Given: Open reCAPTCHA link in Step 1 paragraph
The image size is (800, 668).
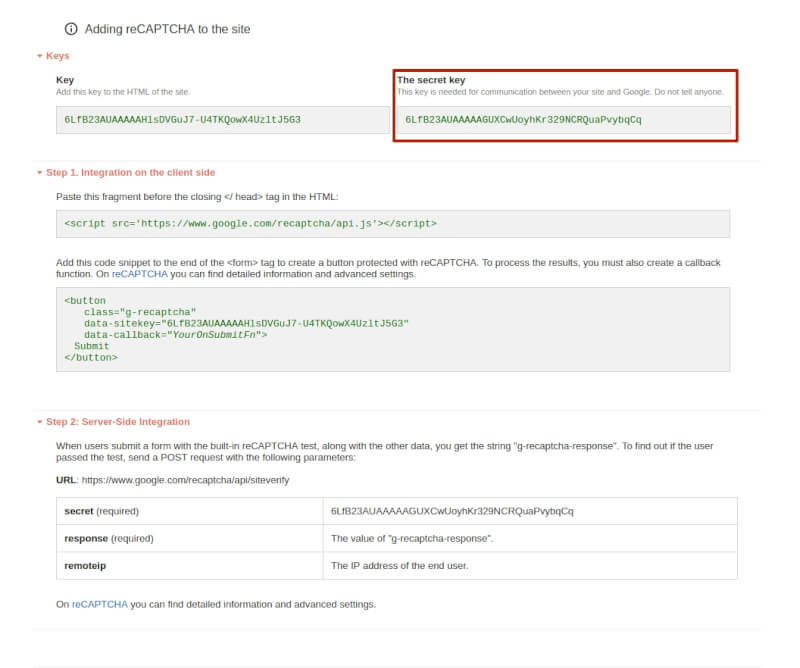Looking at the screenshot, I should point(139,274).
